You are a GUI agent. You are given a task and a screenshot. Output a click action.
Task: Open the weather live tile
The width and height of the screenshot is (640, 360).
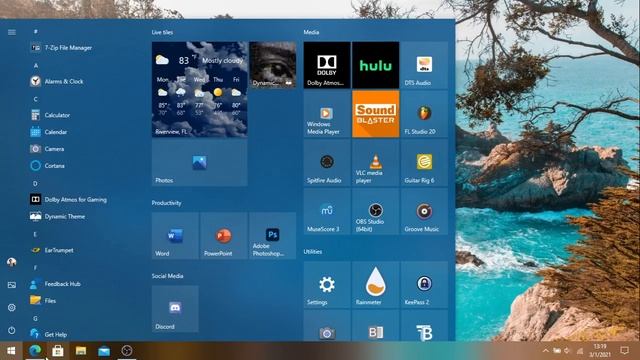click(x=200, y=89)
